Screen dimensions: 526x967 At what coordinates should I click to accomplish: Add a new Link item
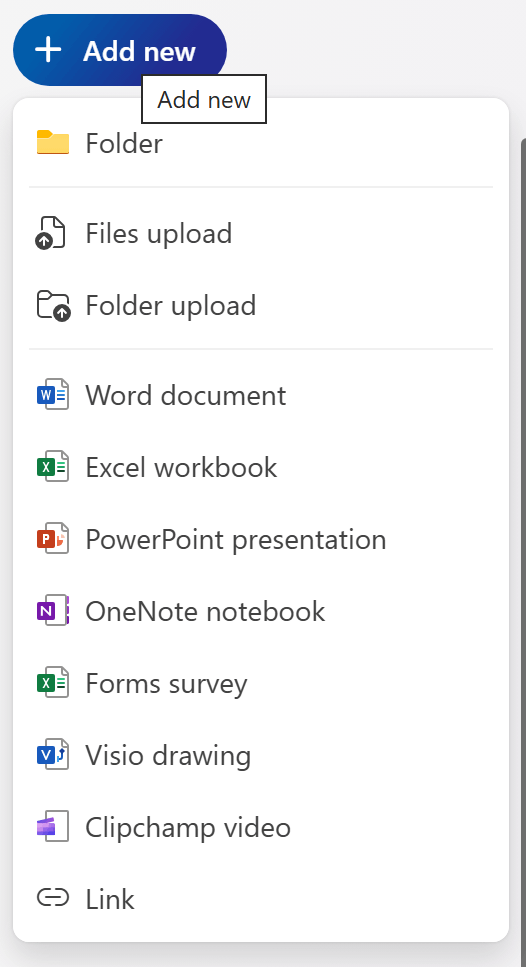pyautogui.click(x=261, y=899)
